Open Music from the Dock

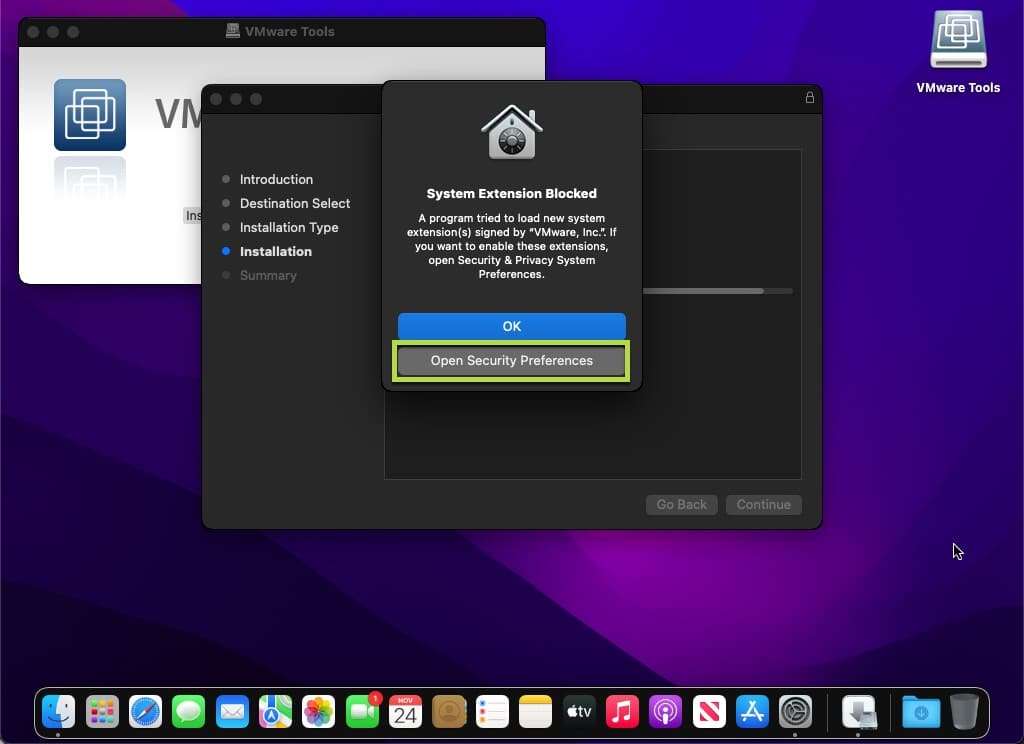click(x=622, y=711)
